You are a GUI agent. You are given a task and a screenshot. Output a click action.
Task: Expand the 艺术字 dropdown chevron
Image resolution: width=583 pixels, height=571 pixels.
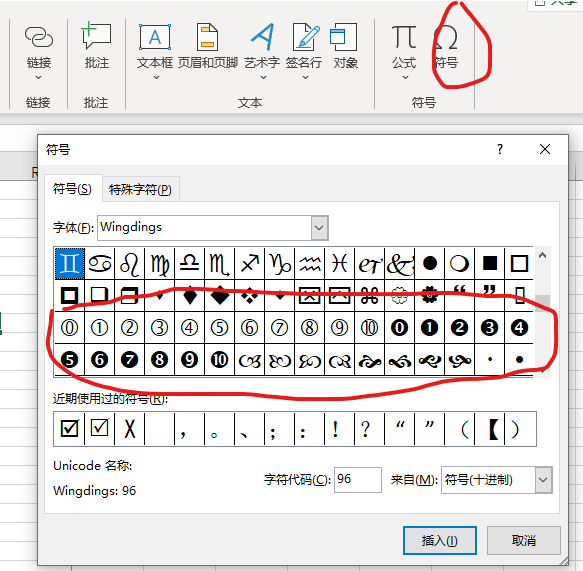[x=264, y=78]
